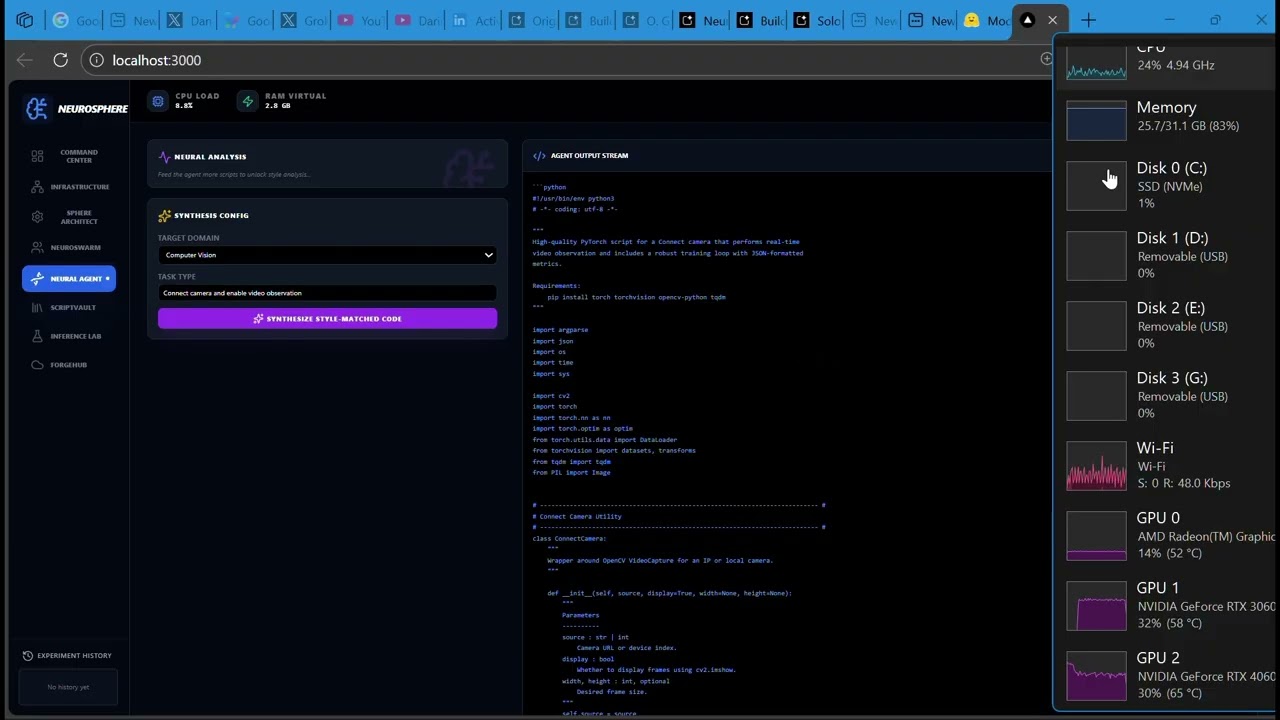
Task: Select Memory in Task Manager panel
Action: pos(1166,119)
